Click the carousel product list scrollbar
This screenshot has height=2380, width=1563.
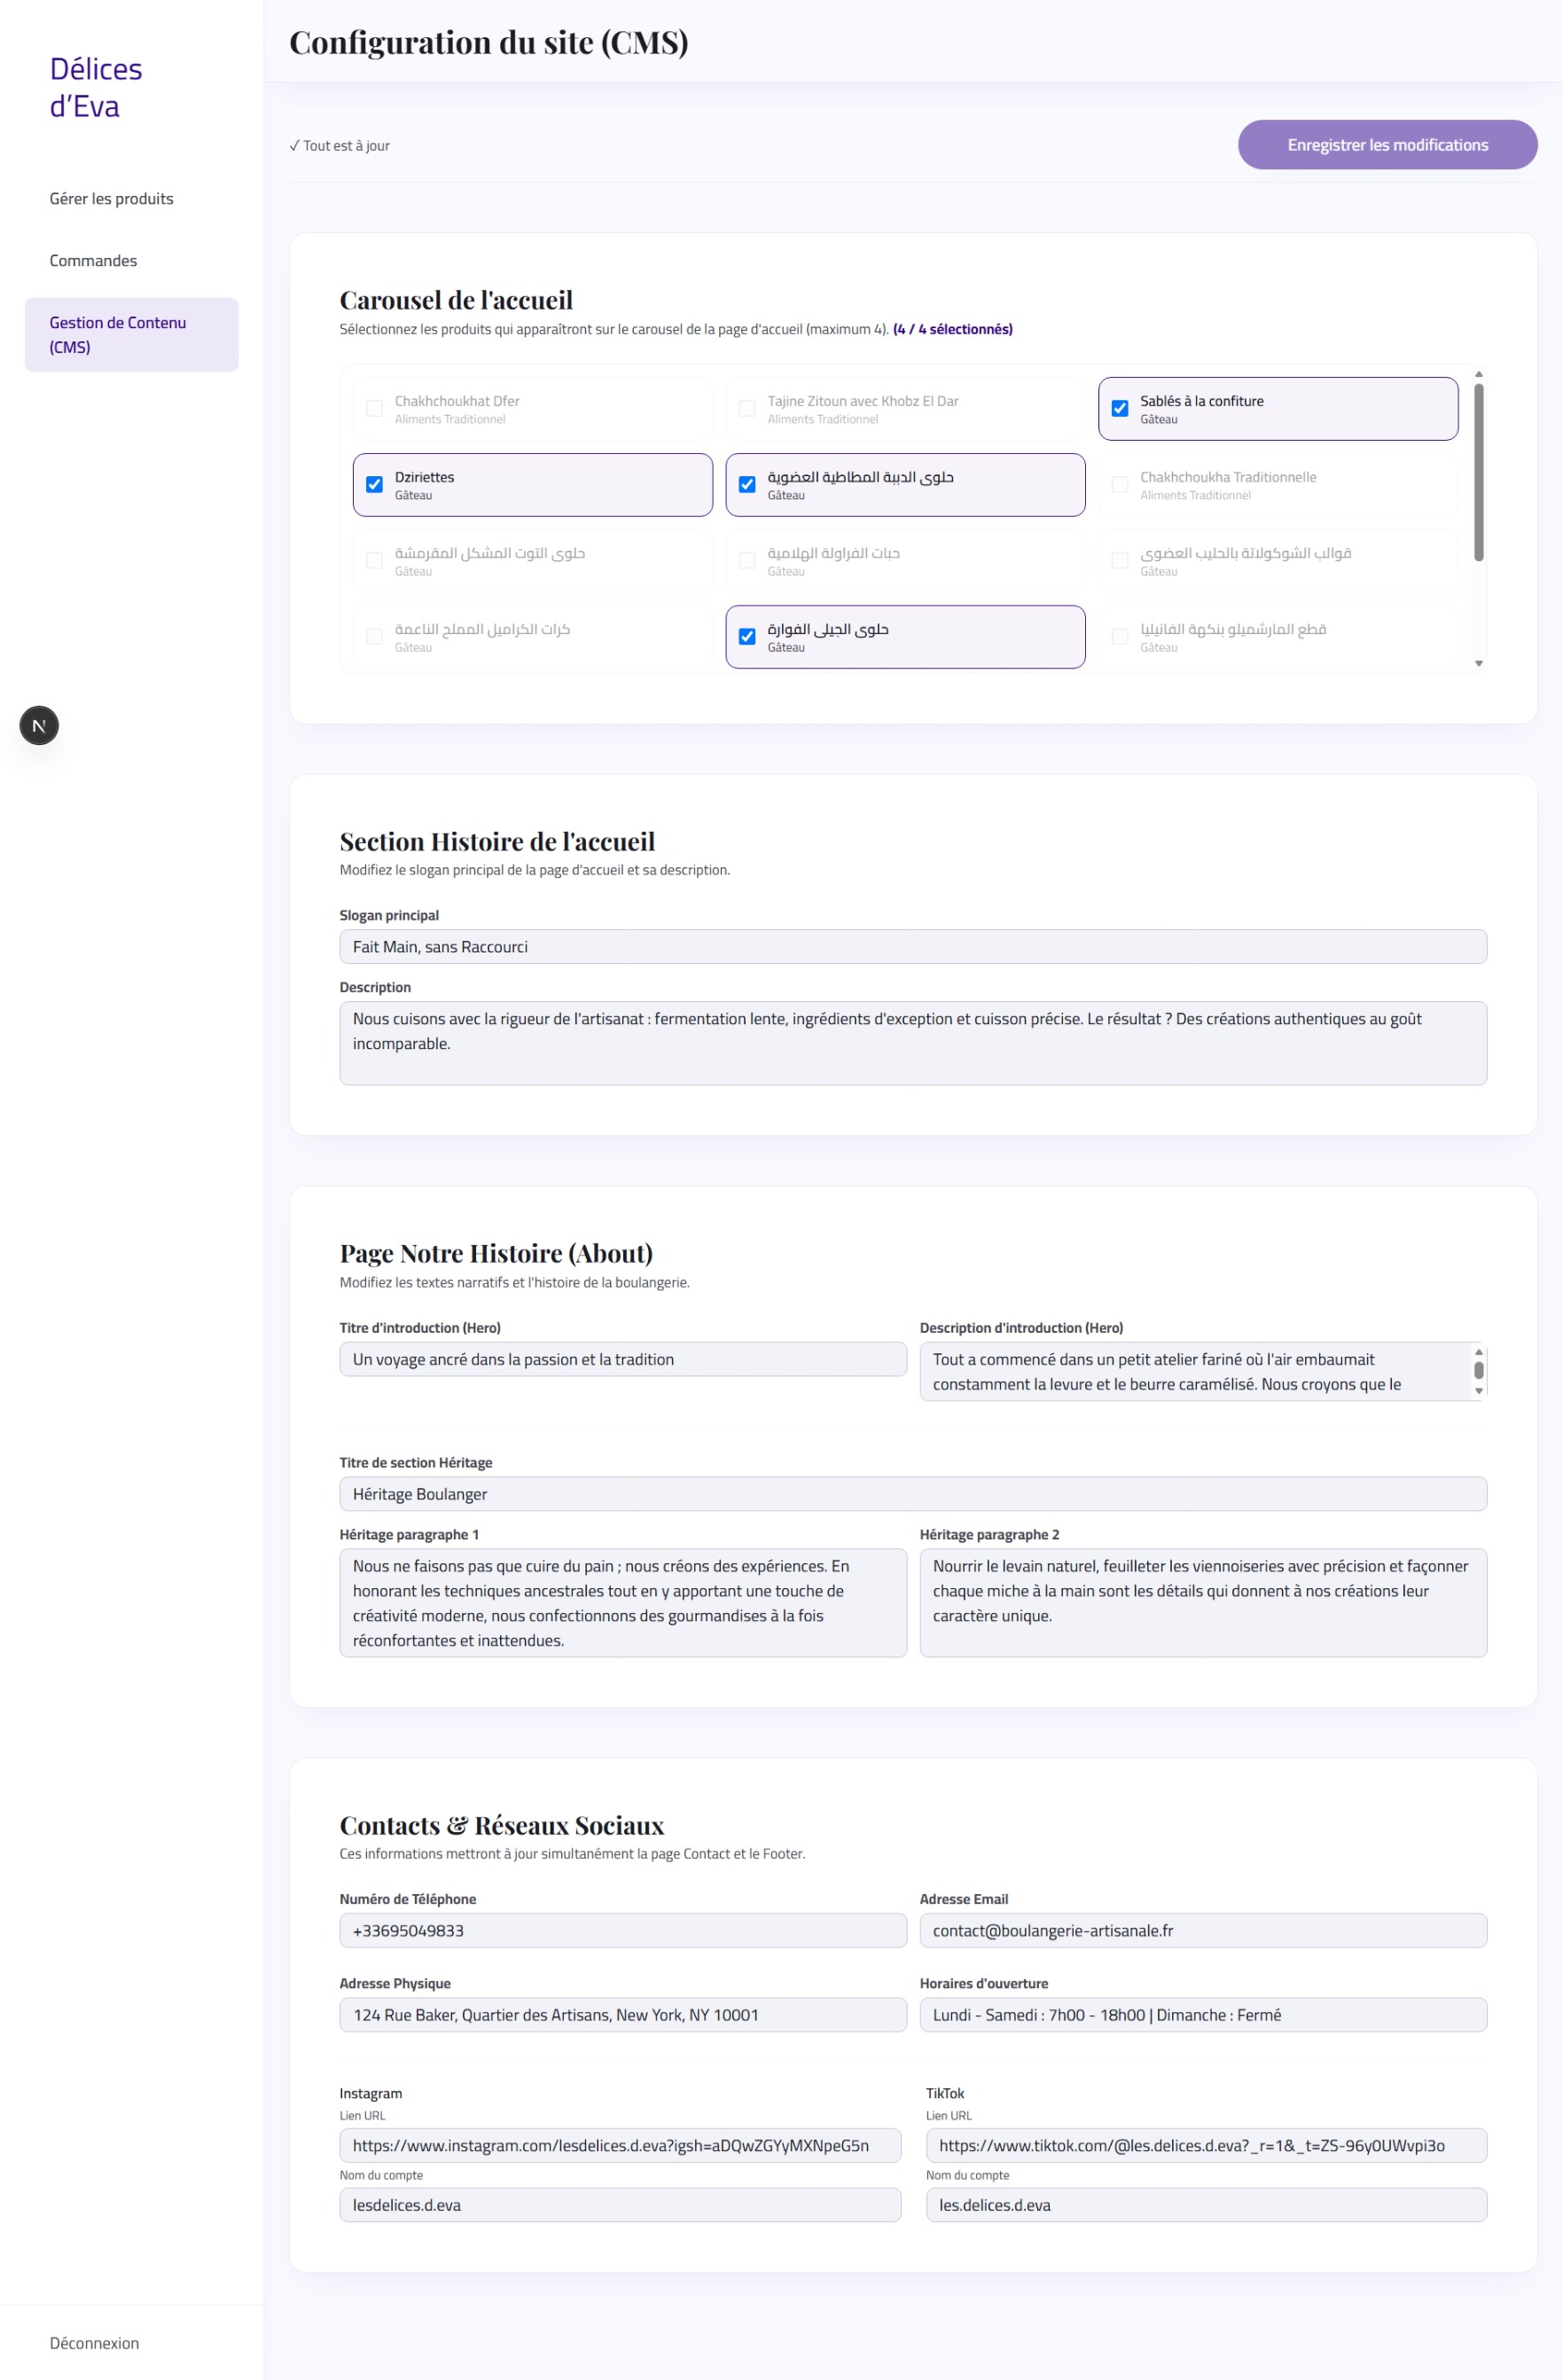coord(1478,472)
